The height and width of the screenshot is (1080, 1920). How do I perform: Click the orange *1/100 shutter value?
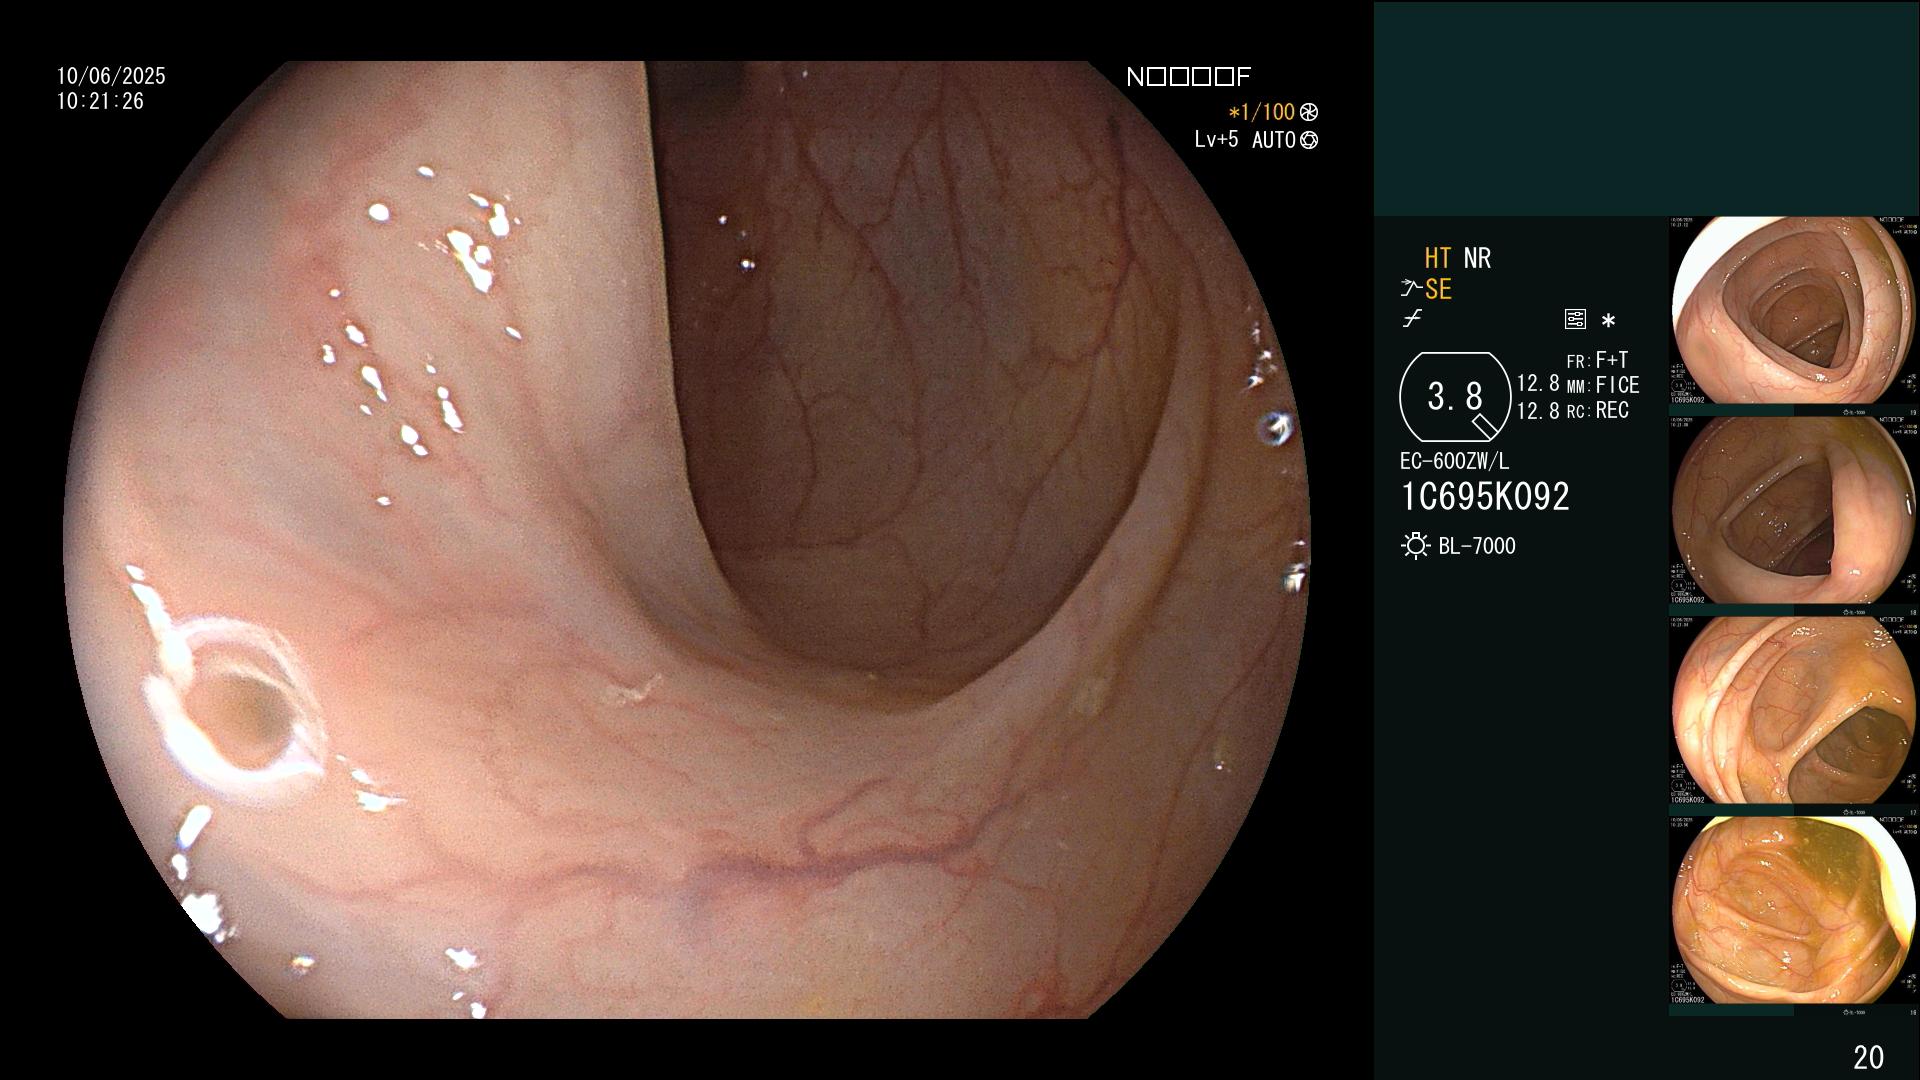(x=1262, y=112)
